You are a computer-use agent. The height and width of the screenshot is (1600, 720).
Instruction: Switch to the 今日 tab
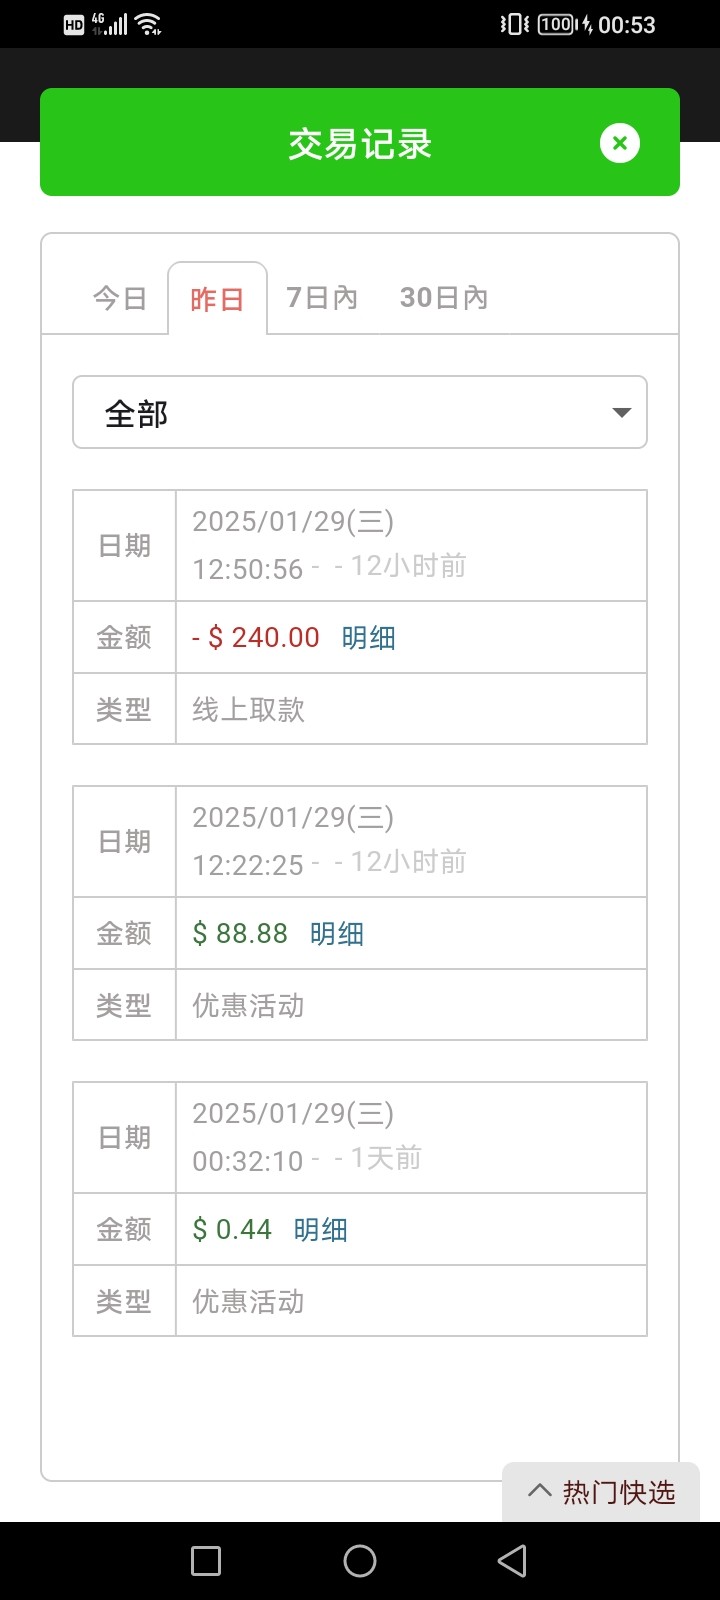120,298
